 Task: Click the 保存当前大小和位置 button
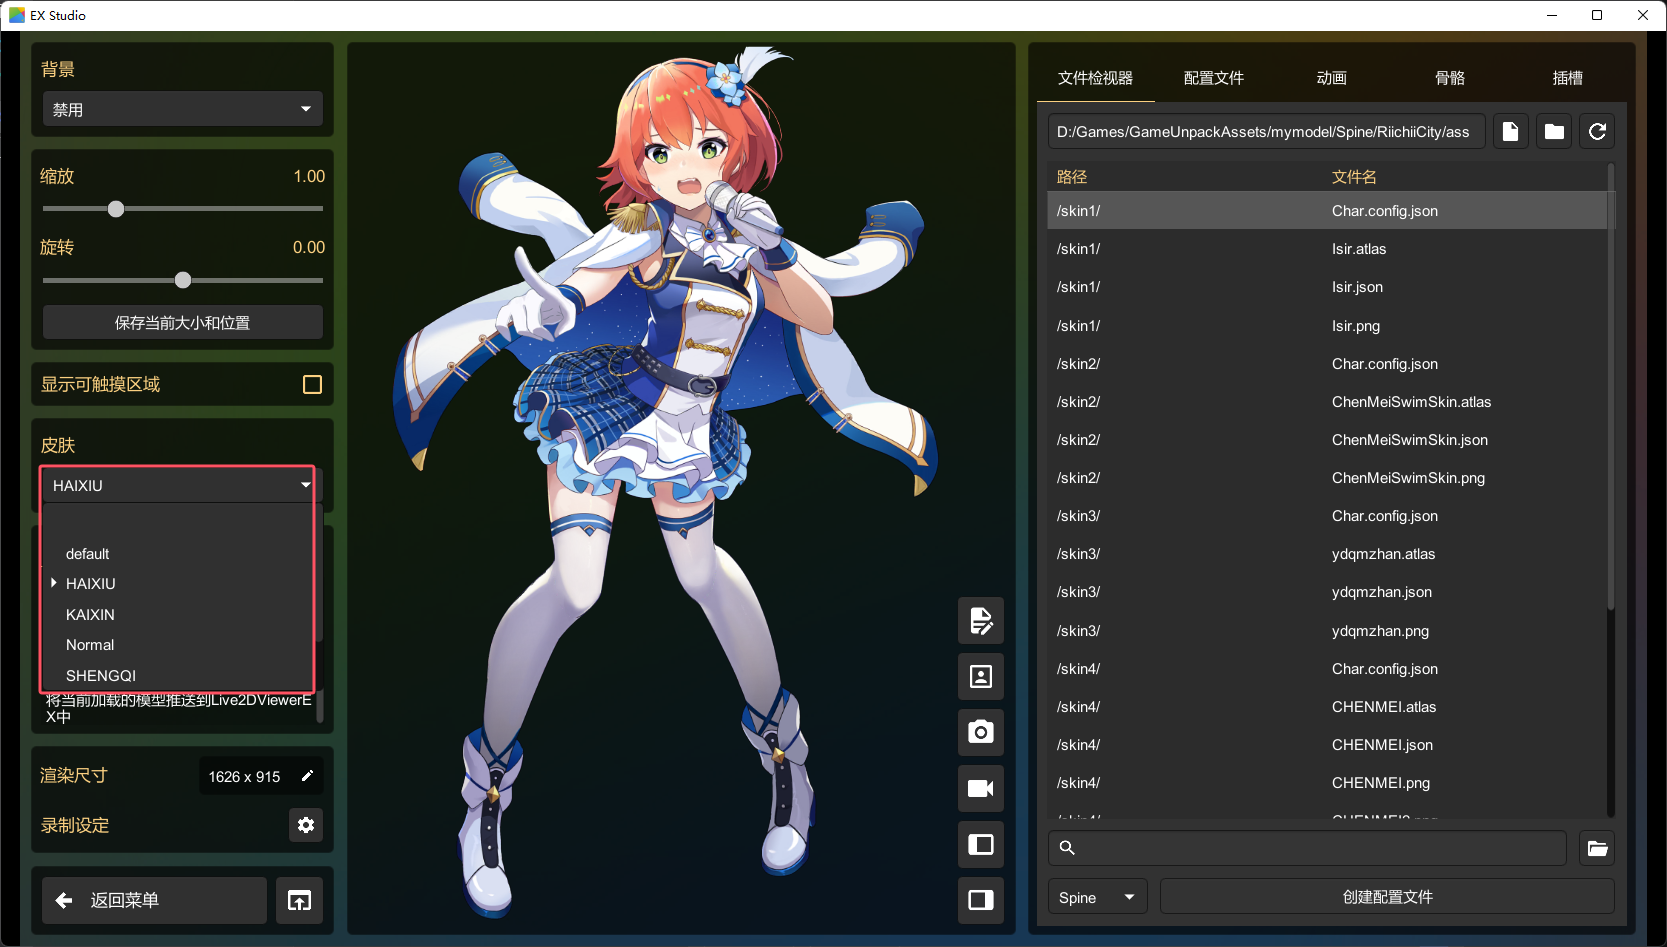pyautogui.click(x=182, y=322)
